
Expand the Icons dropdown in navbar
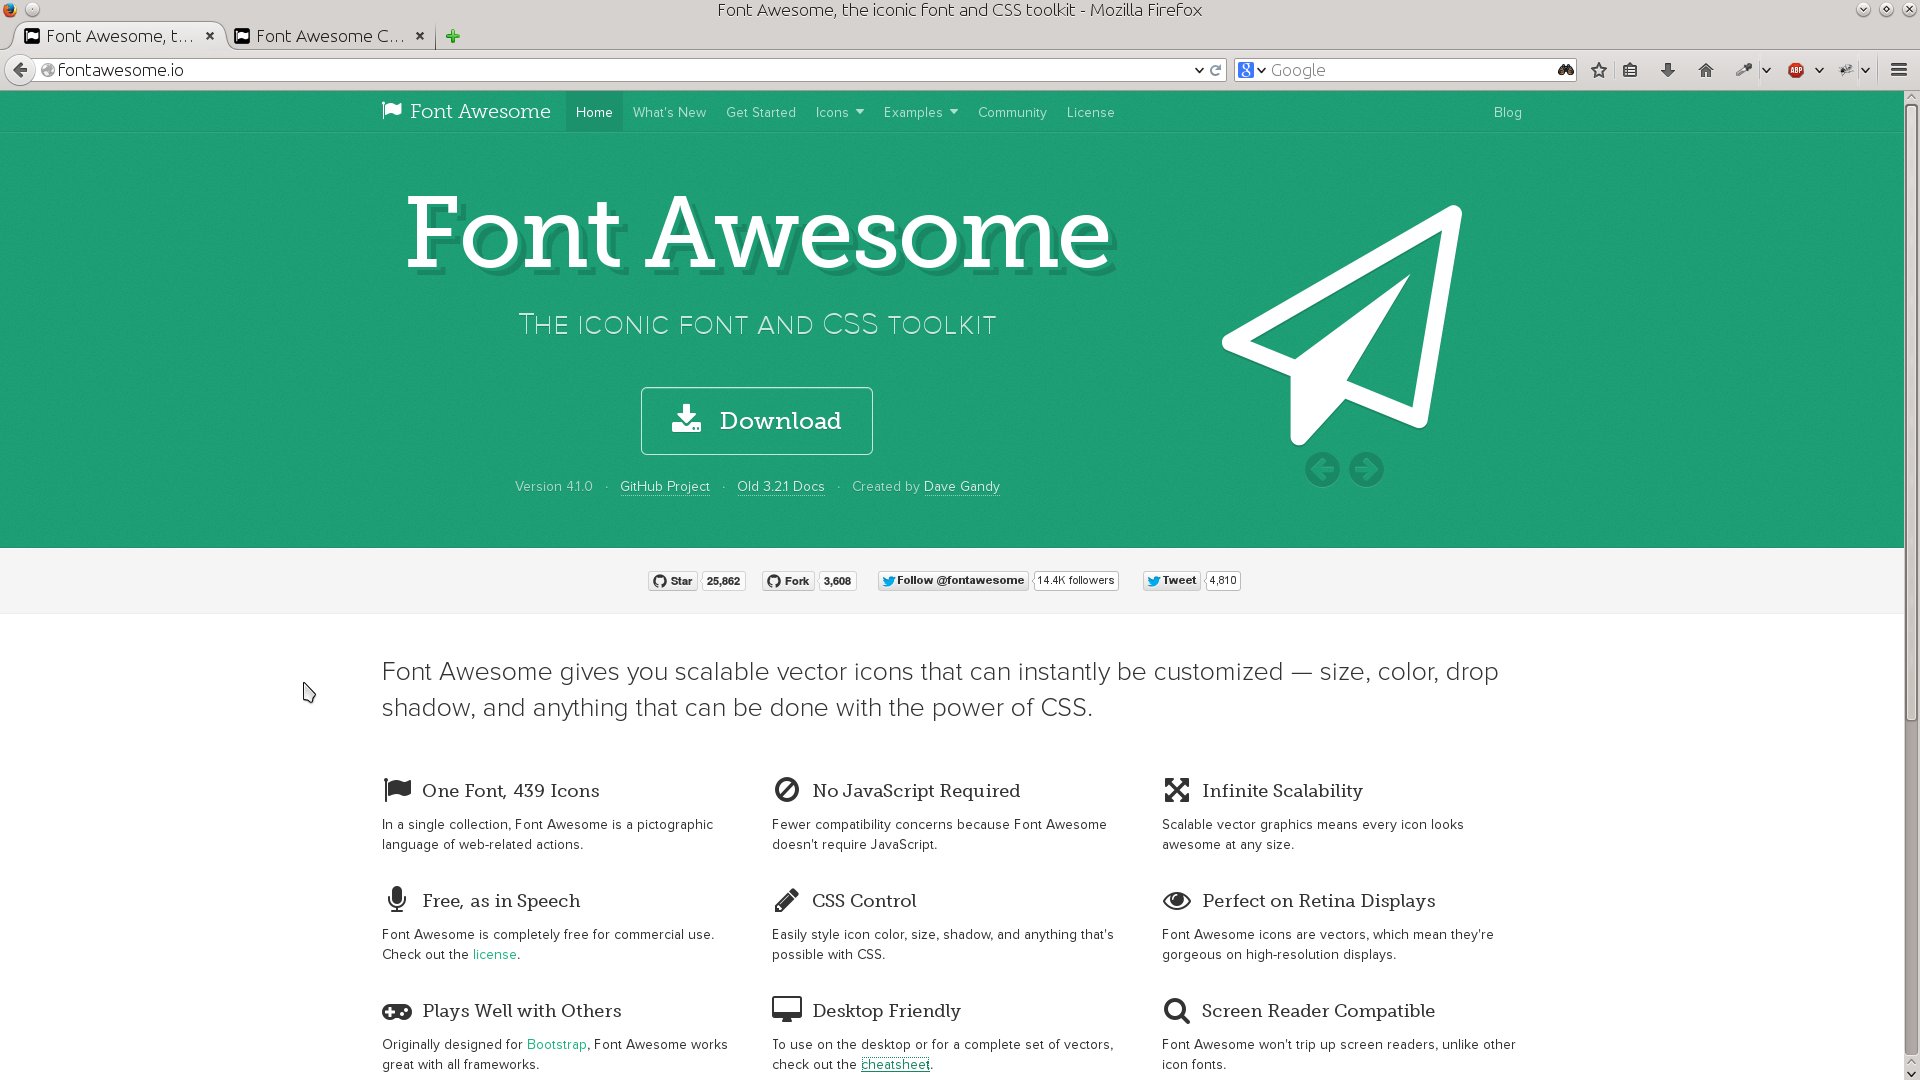click(839, 112)
